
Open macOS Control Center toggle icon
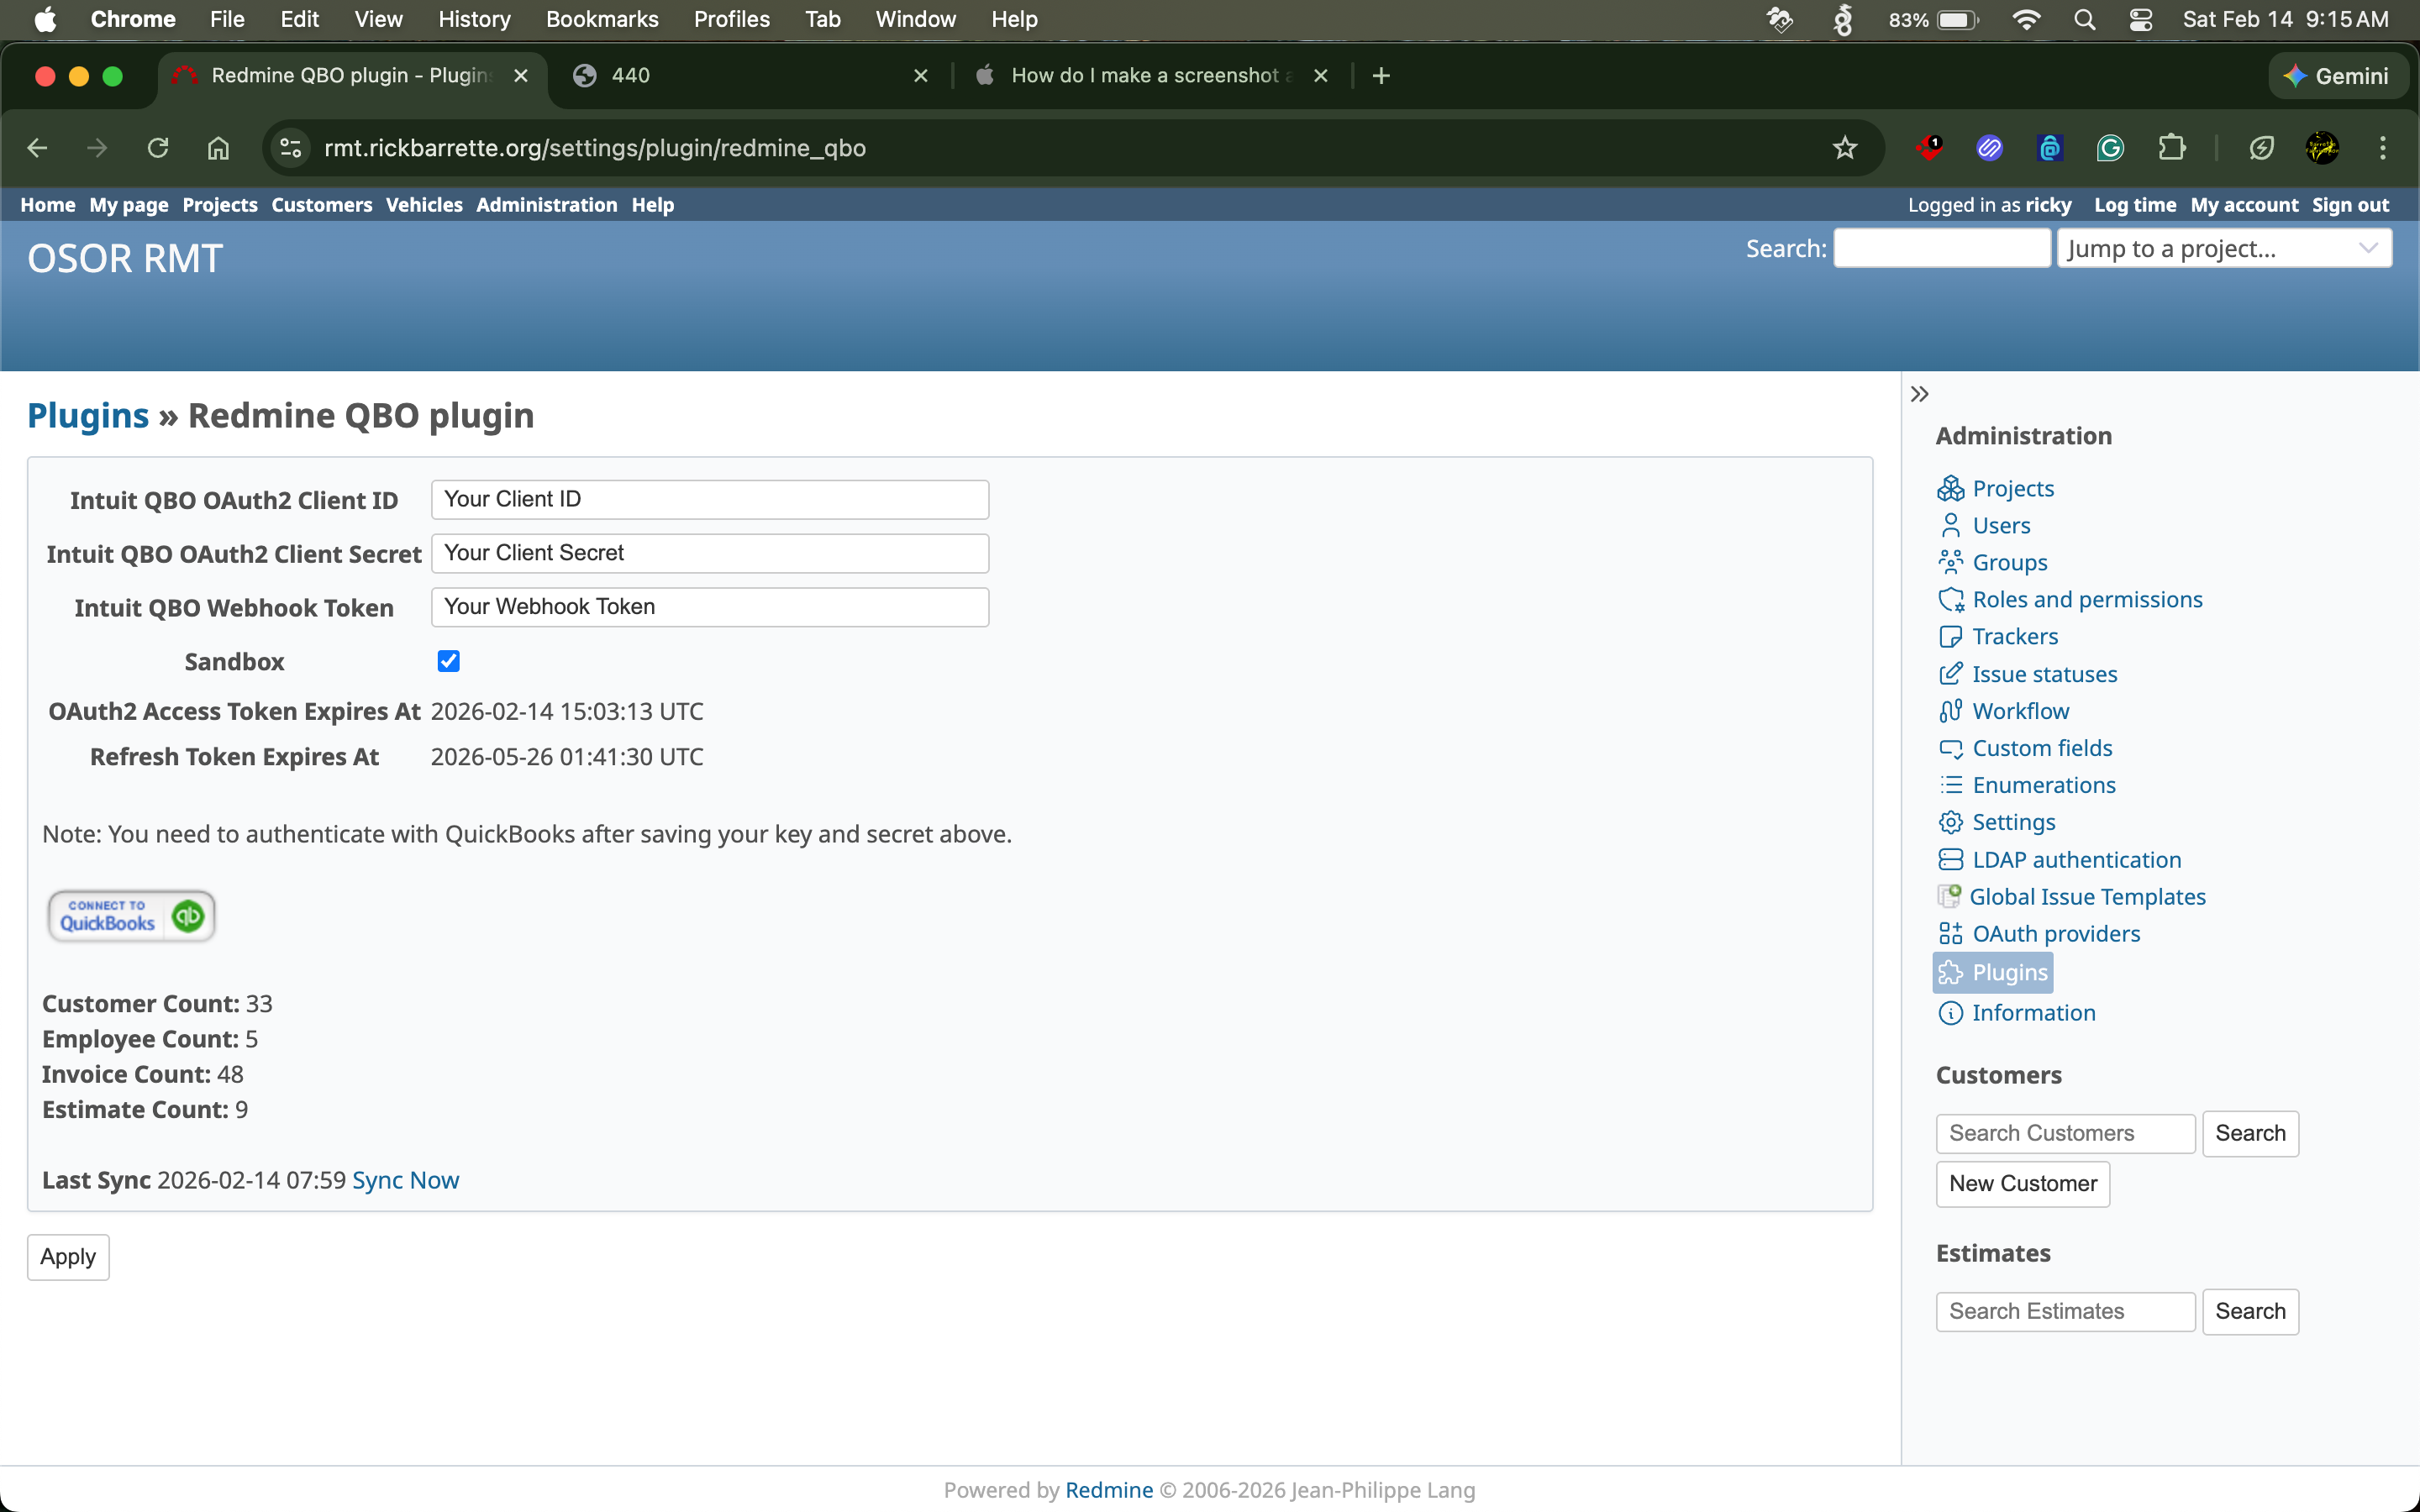point(2140,19)
